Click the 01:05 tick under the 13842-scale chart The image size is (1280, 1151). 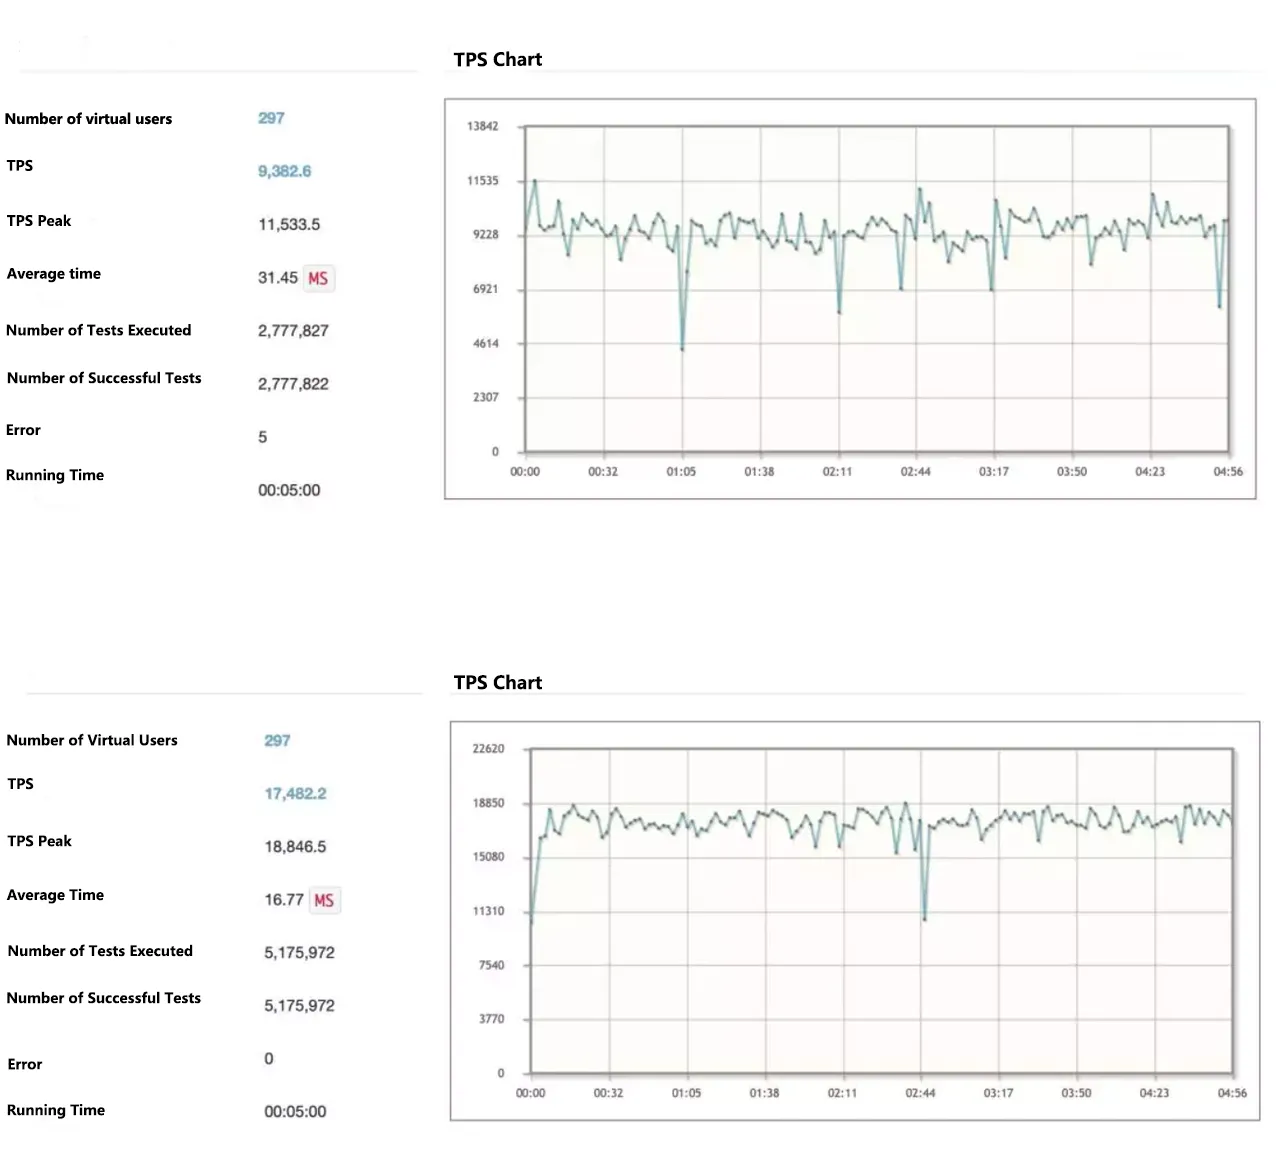pyautogui.click(x=681, y=472)
